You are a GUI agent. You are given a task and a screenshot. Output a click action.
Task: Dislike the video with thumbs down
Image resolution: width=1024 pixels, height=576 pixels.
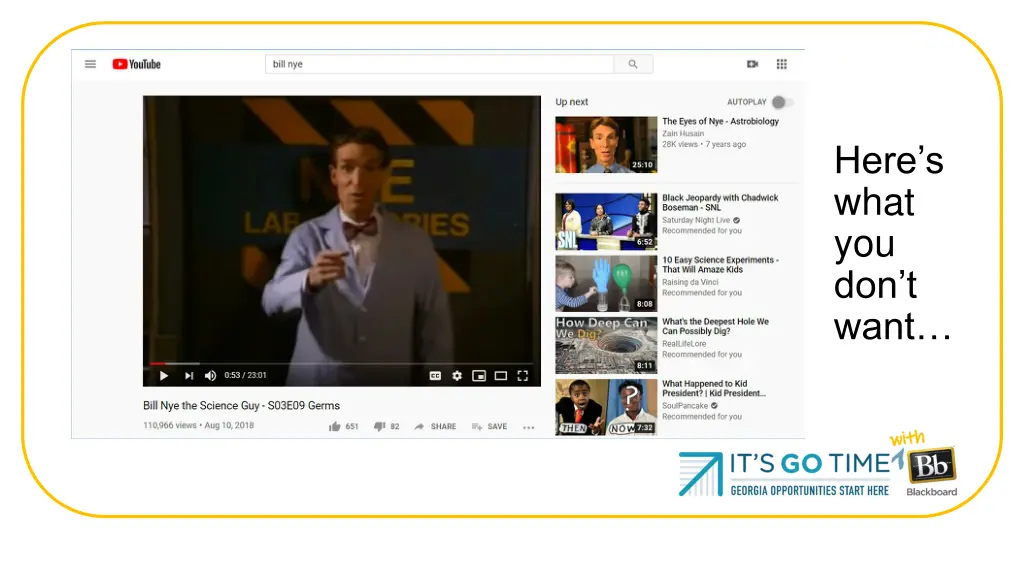379,426
